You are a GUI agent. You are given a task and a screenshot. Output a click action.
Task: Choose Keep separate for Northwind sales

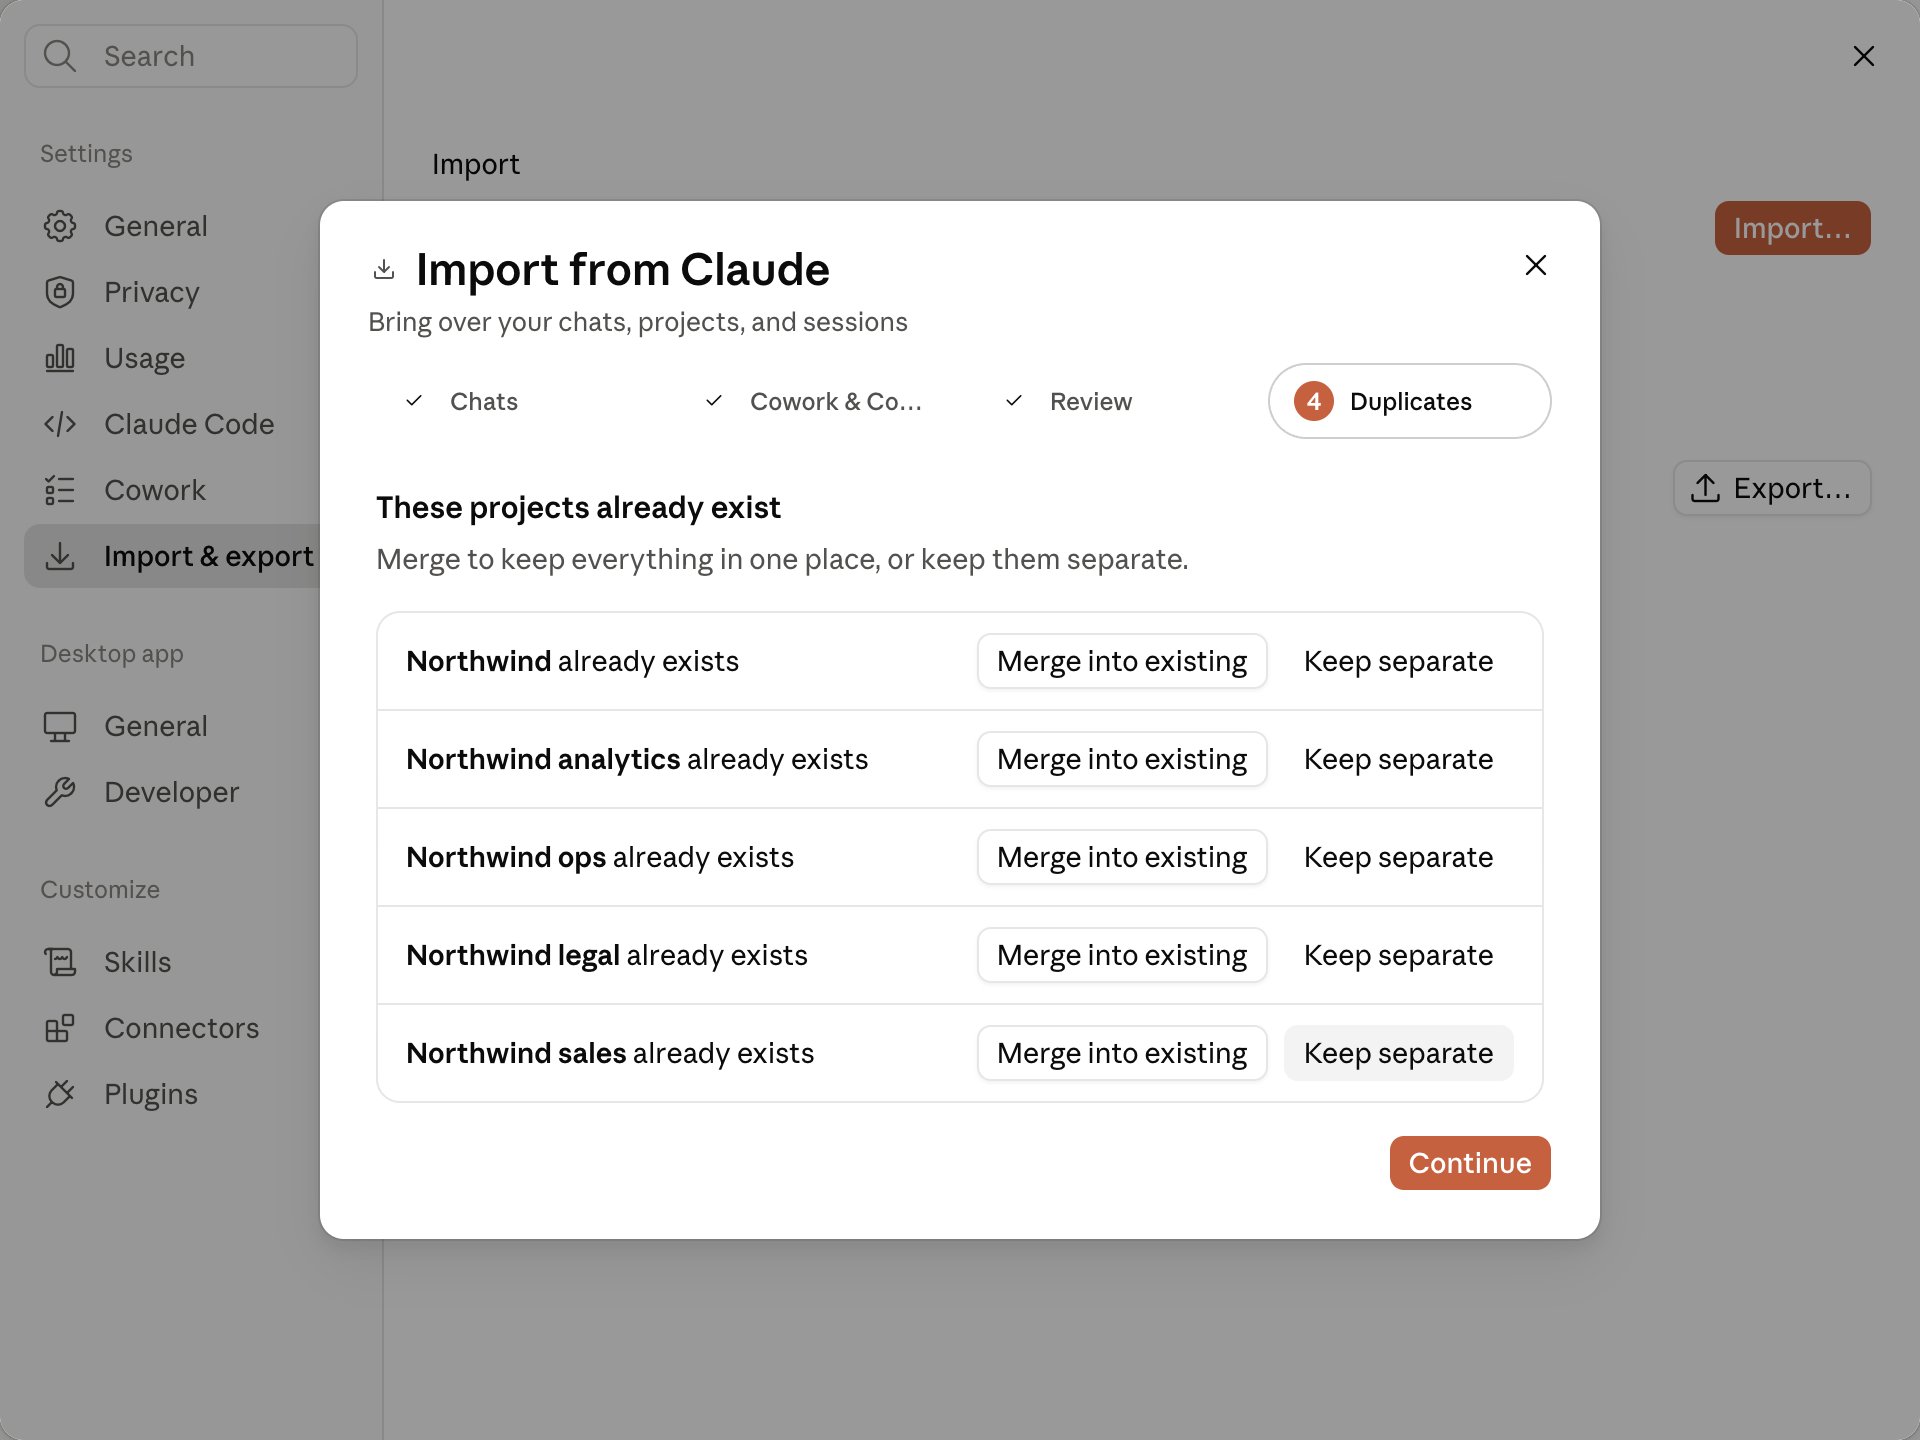pyautogui.click(x=1398, y=1053)
